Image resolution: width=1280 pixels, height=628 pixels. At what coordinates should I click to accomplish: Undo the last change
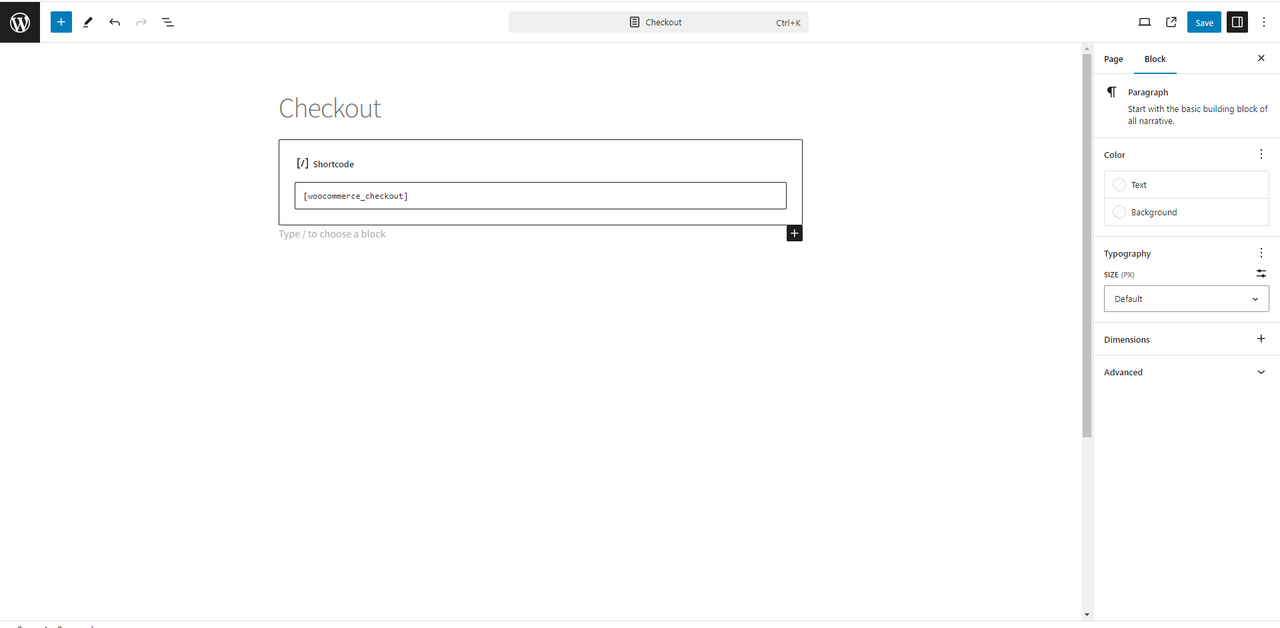(115, 22)
